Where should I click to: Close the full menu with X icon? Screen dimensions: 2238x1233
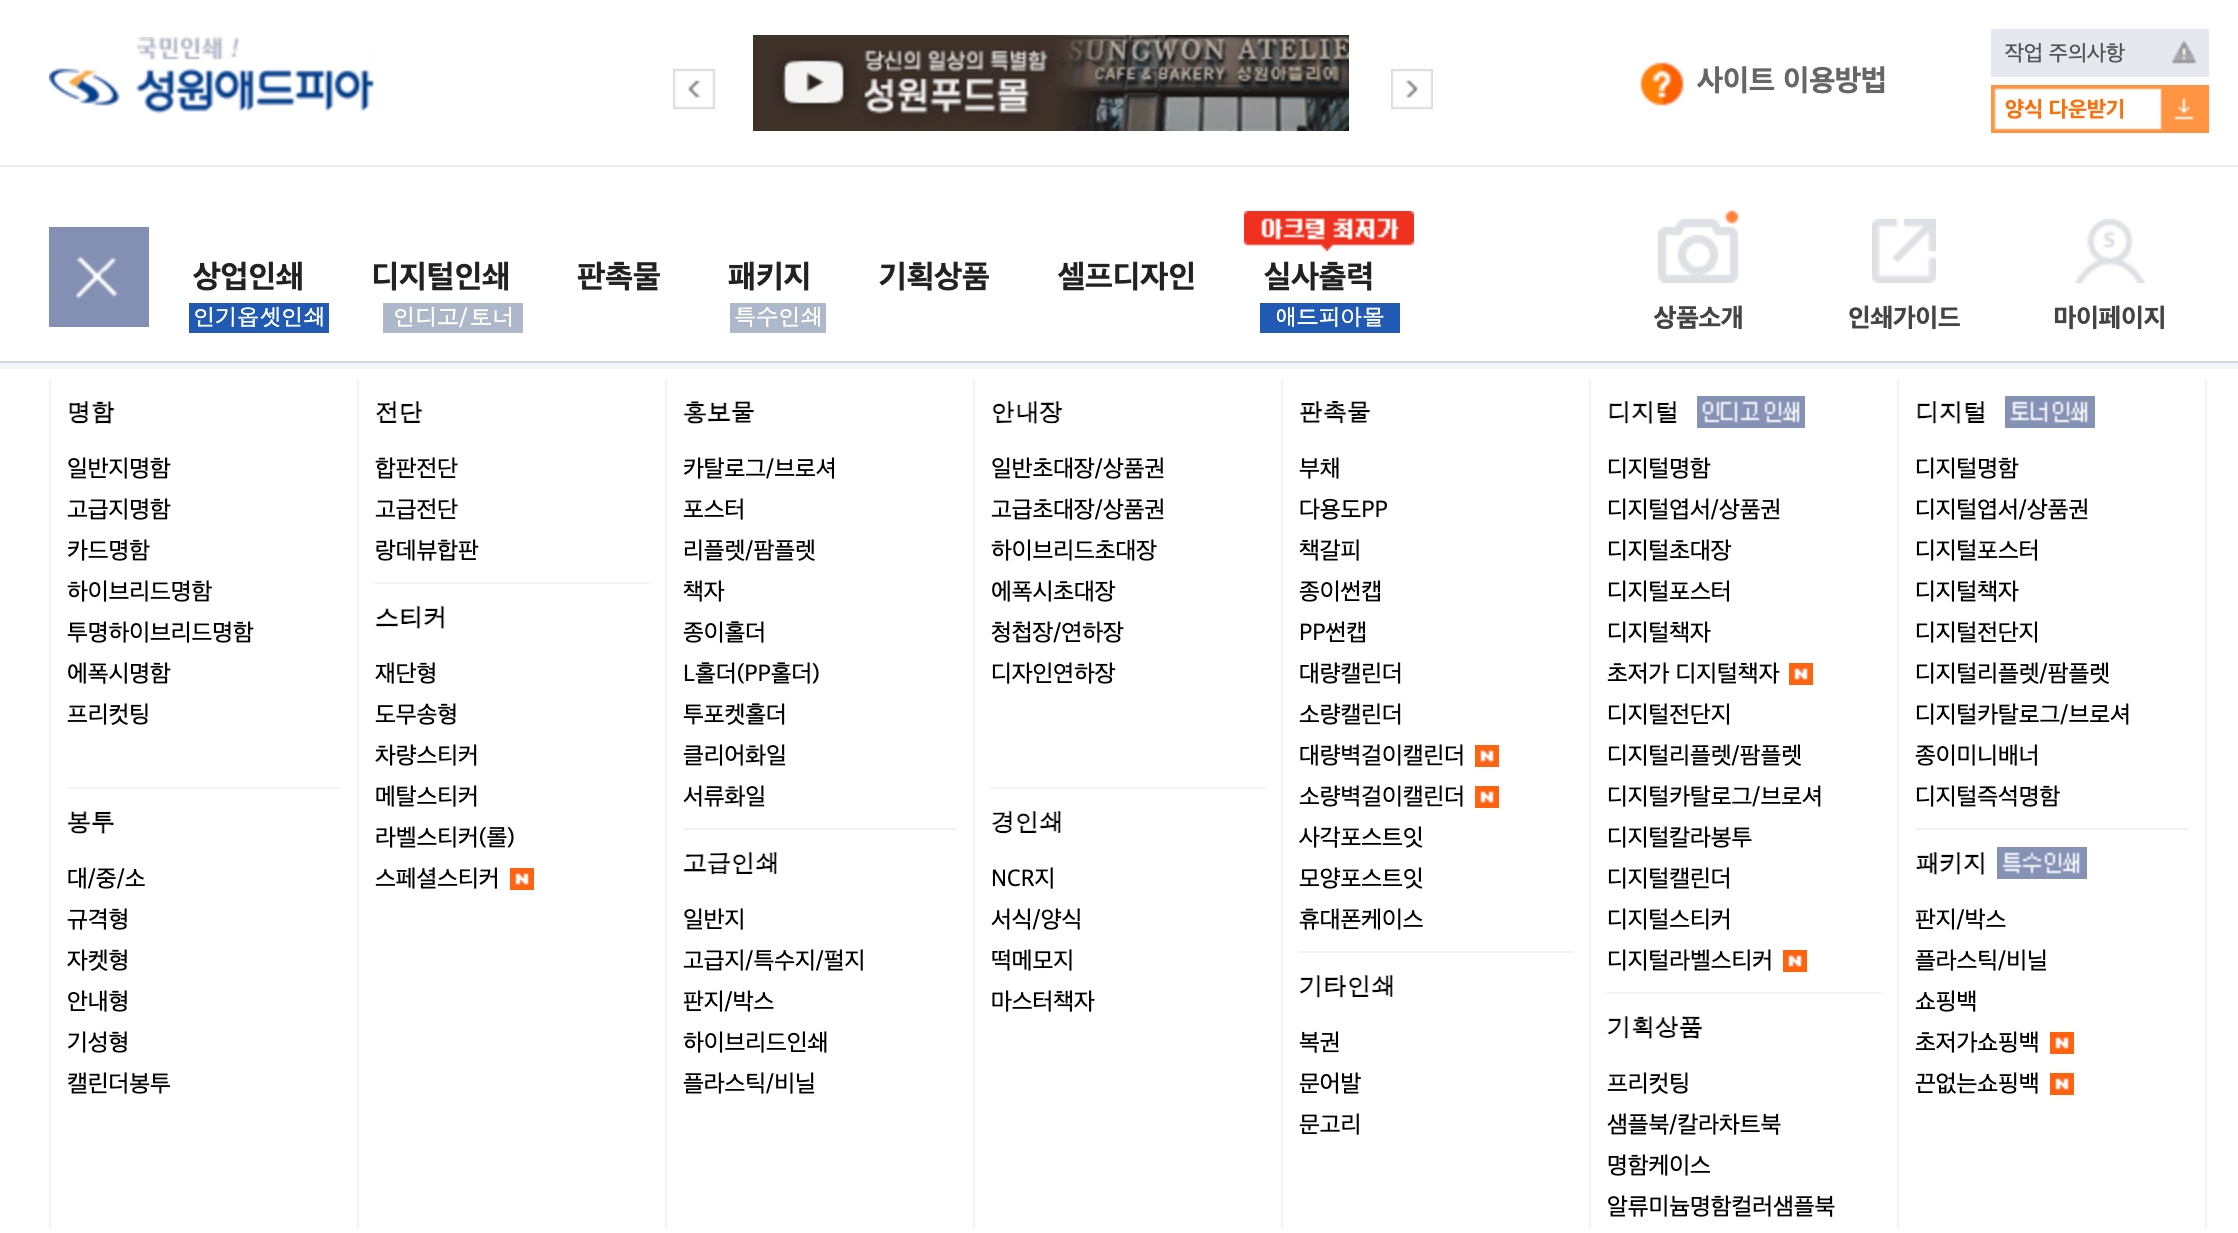pyautogui.click(x=98, y=277)
